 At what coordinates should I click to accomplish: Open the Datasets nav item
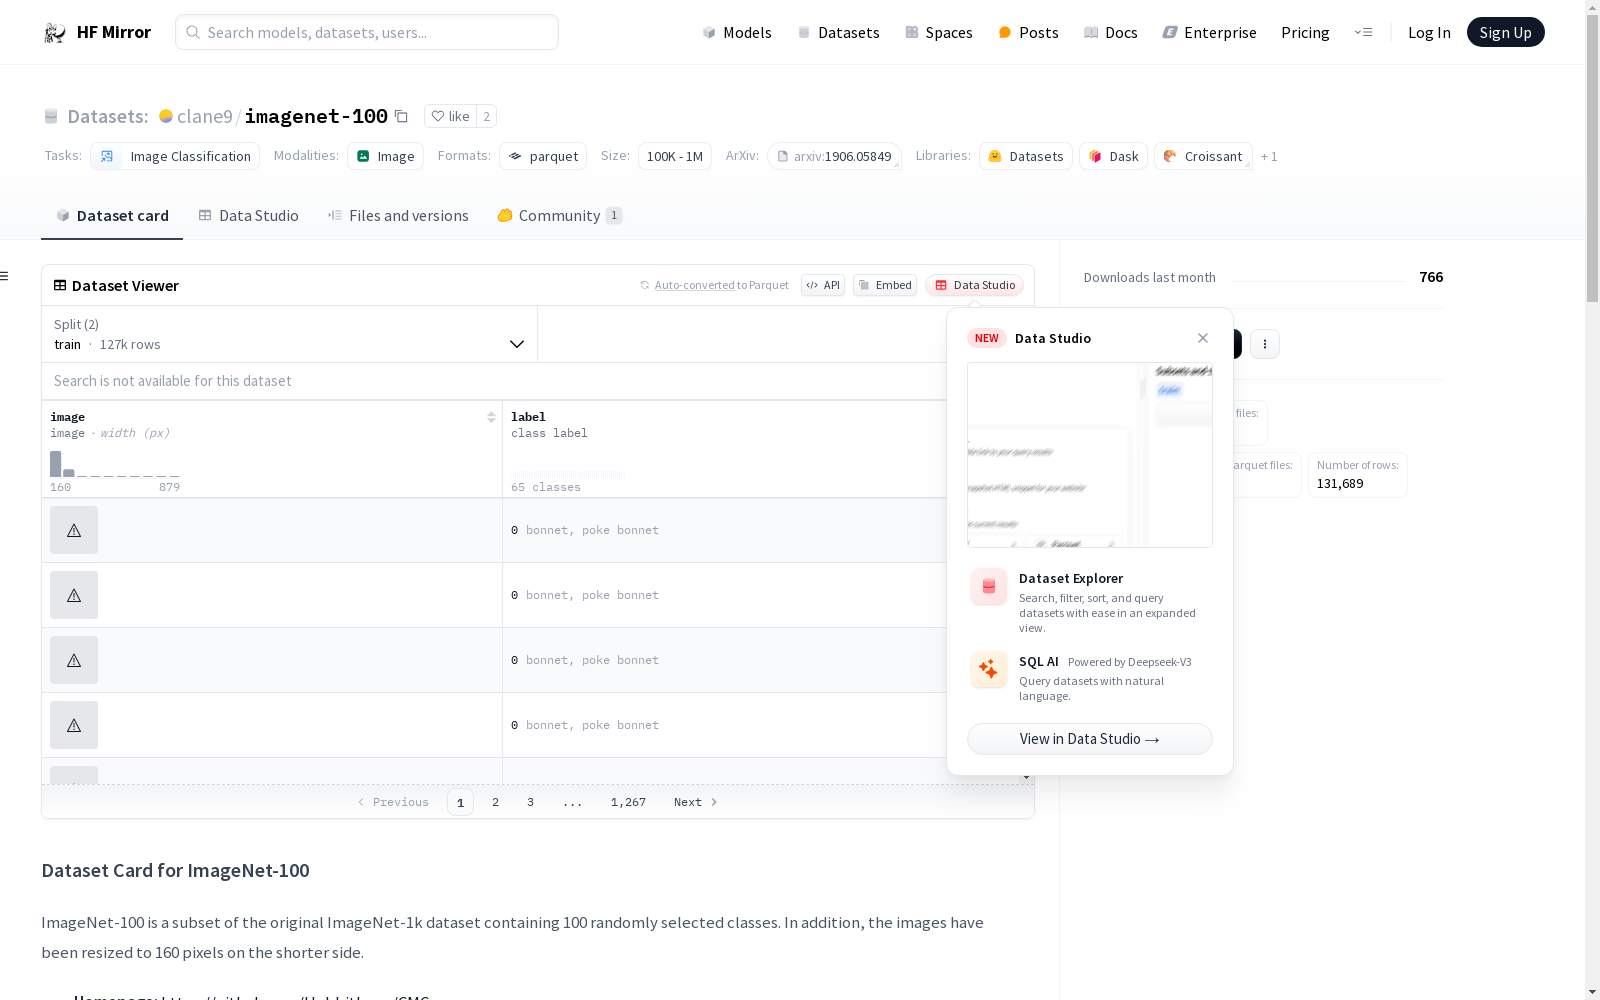point(838,32)
